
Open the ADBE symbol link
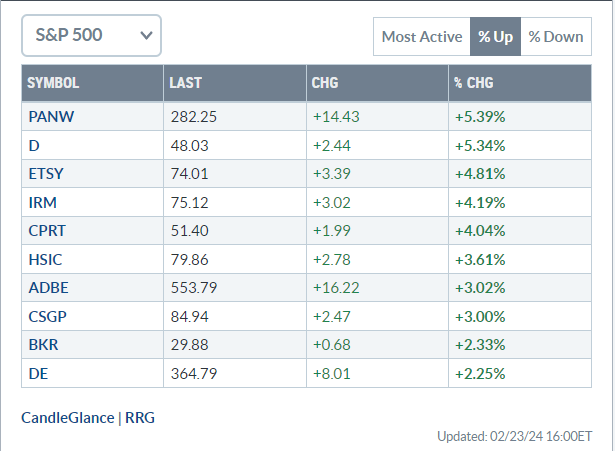[48, 288]
